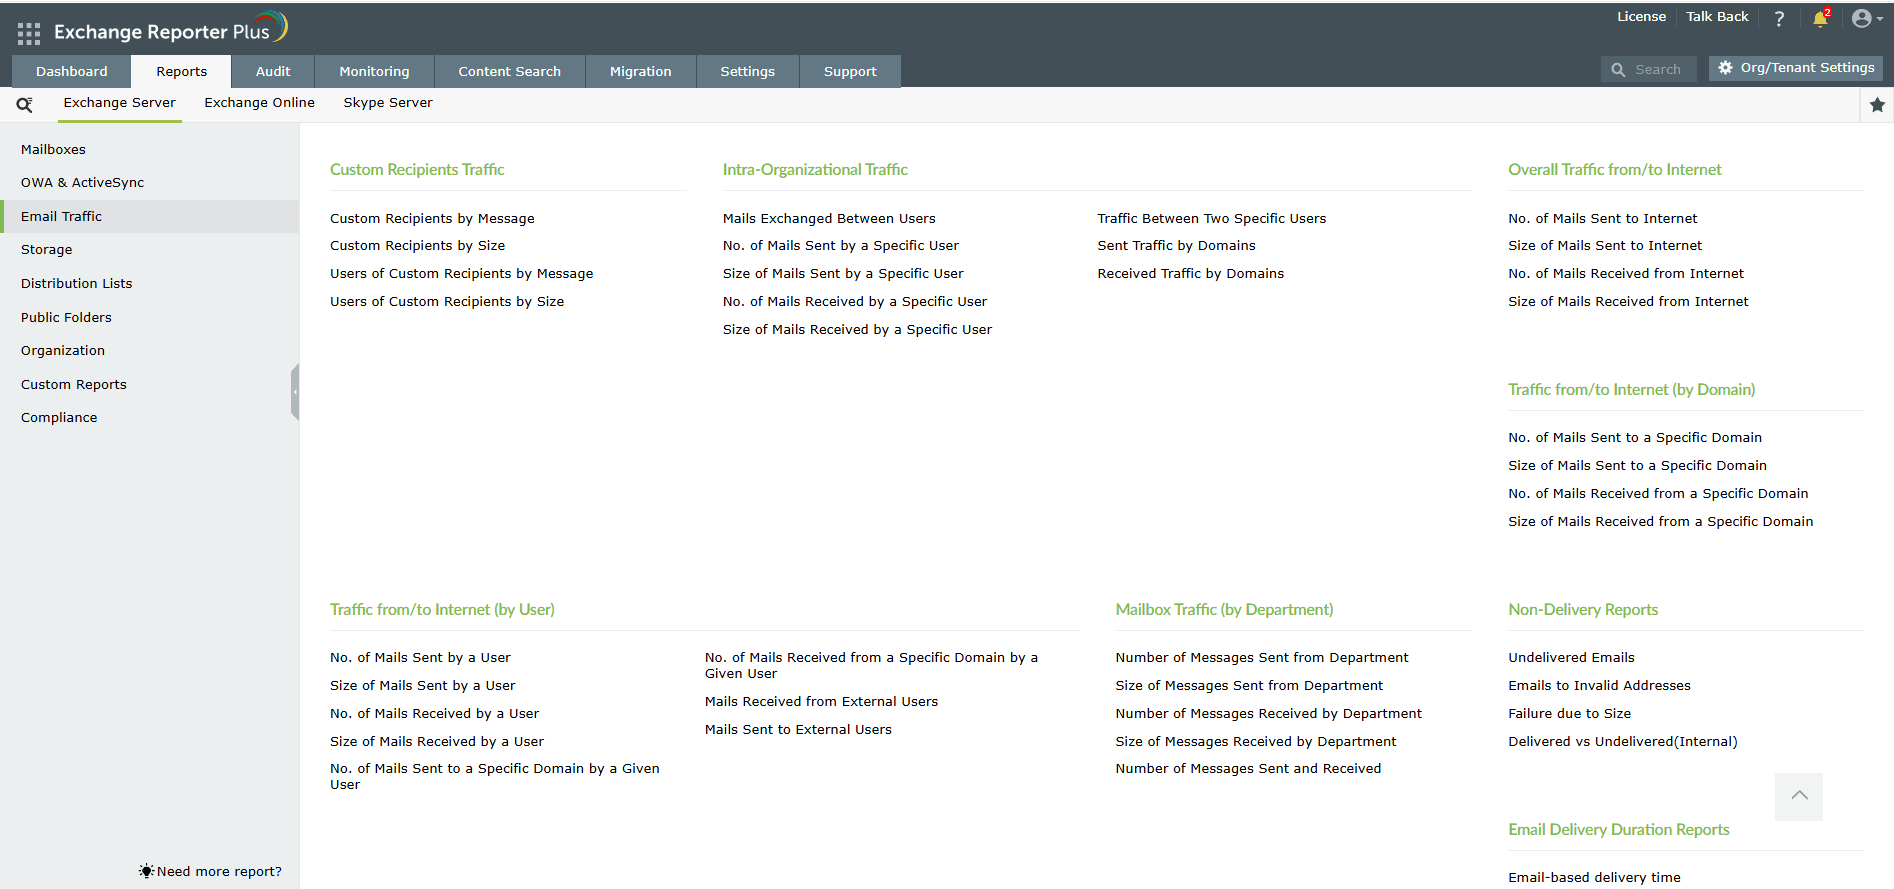Viewport: 1894px width, 889px height.
Task: Open the user account avatar menu
Action: pyautogui.click(x=1866, y=18)
